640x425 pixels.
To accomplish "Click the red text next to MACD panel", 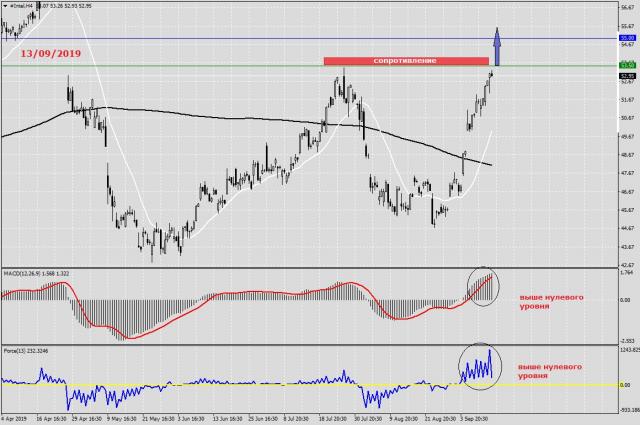I will (x=548, y=301).
